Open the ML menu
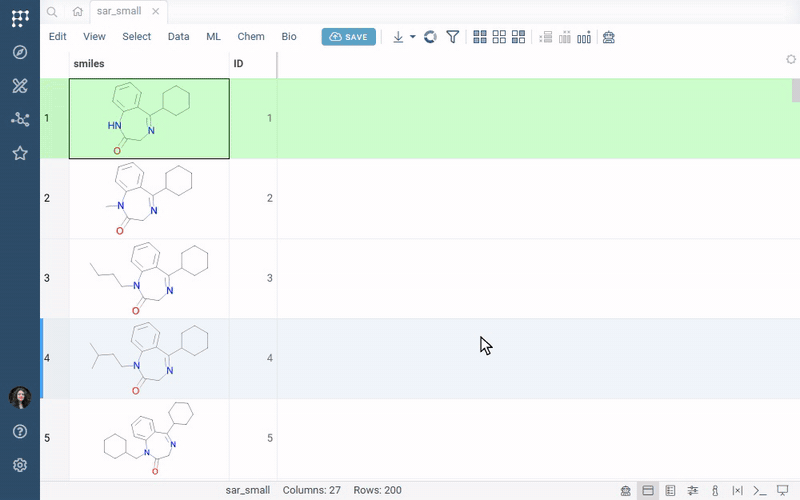 pyautogui.click(x=213, y=37)
